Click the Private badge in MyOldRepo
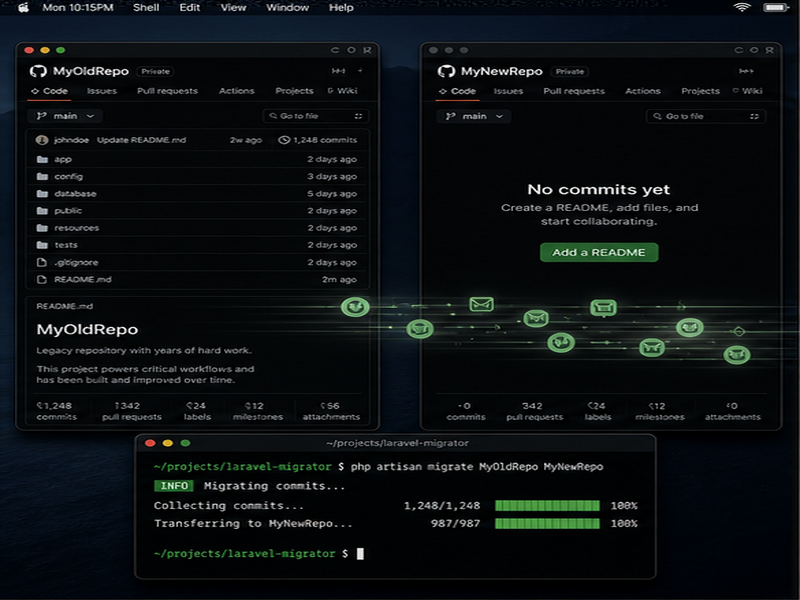Screen dimensions: 800x600 pyautogui.click(x=155, y=71)
